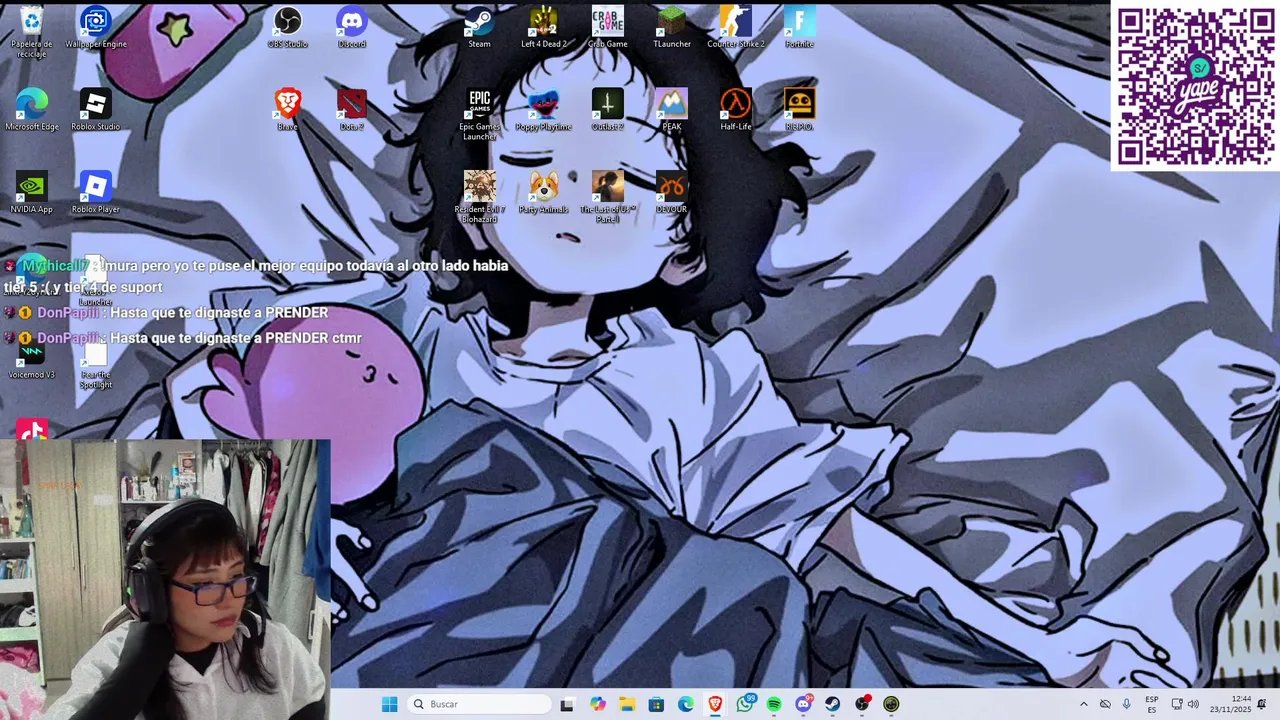This screenshot has width=1280, height=720.
Task: Click the Yape QR code image
Action: [x=1196, y=86]
